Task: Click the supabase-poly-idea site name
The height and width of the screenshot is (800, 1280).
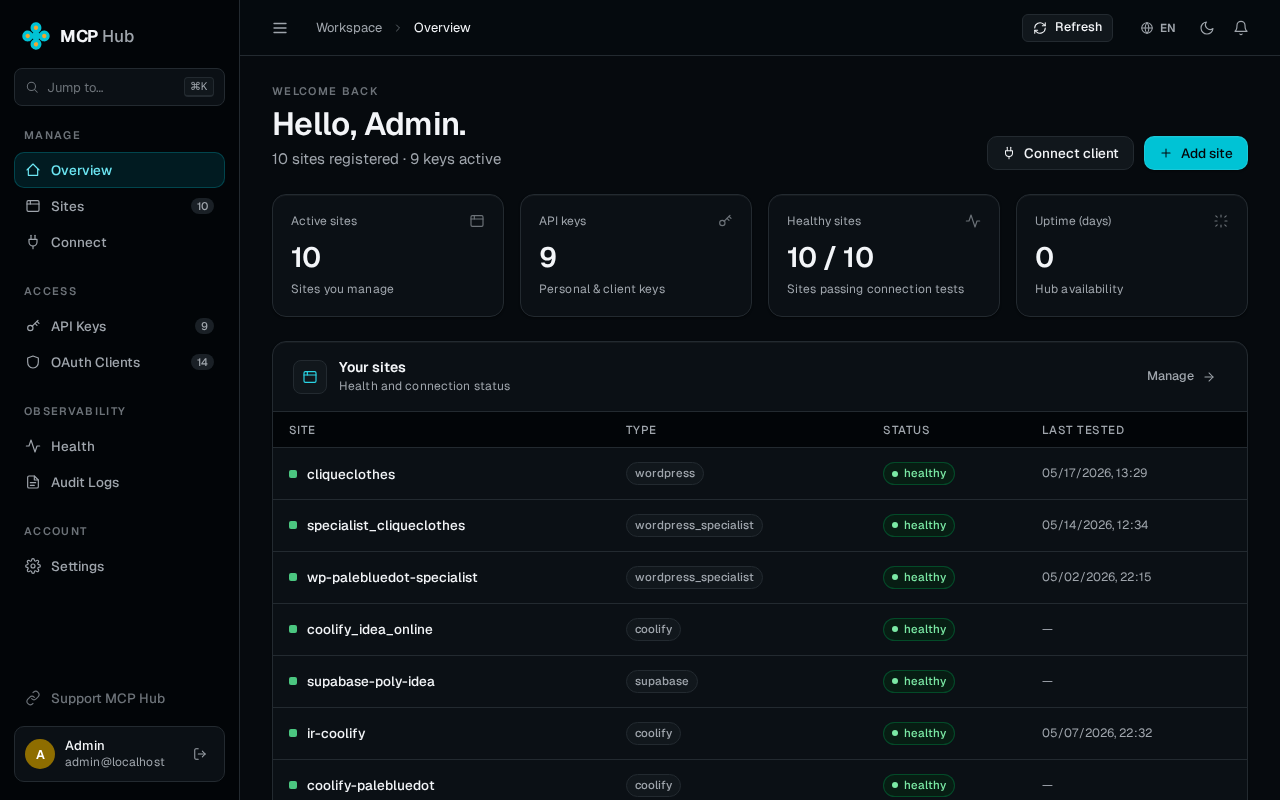Action: pyautogui.click(x=371, y=682)
